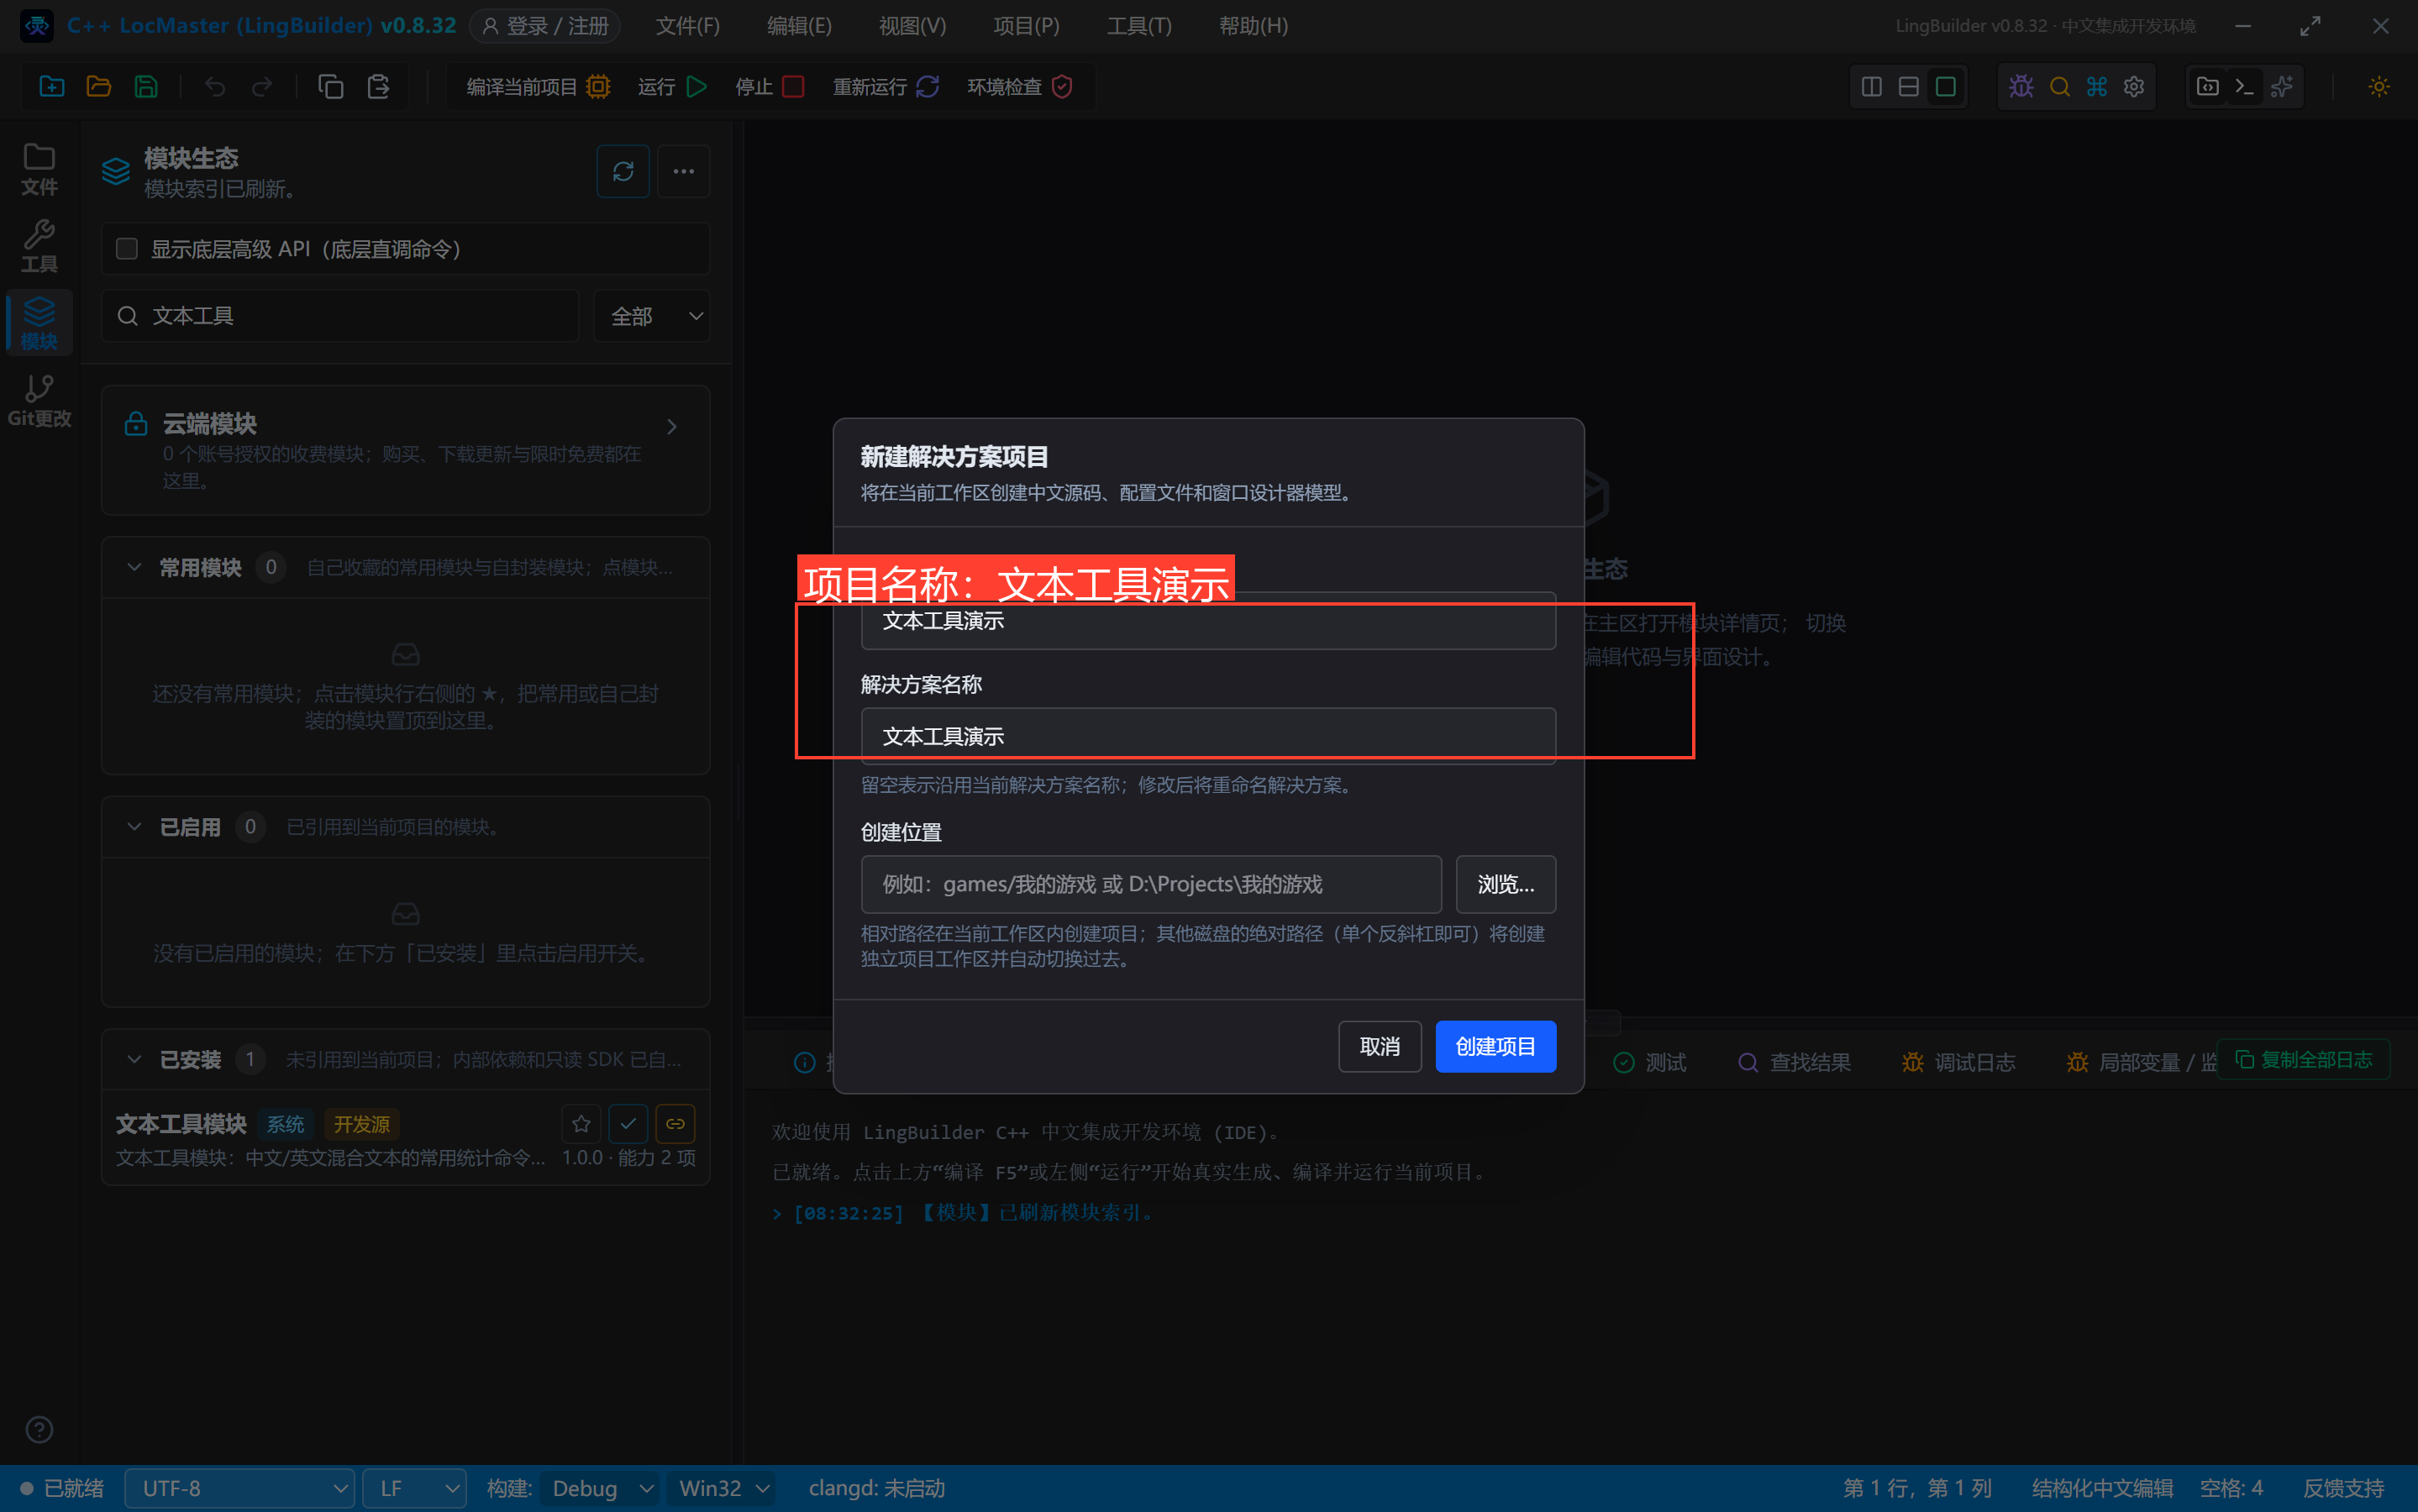The height and width of the screenshot is (1512, 2418).
Task: Click the undo arrow icon
Action: 215,87
